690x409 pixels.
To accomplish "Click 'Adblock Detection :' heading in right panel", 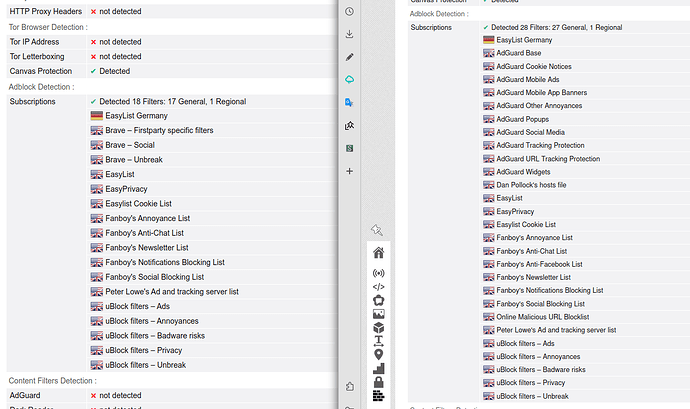I will click(439, 14).
